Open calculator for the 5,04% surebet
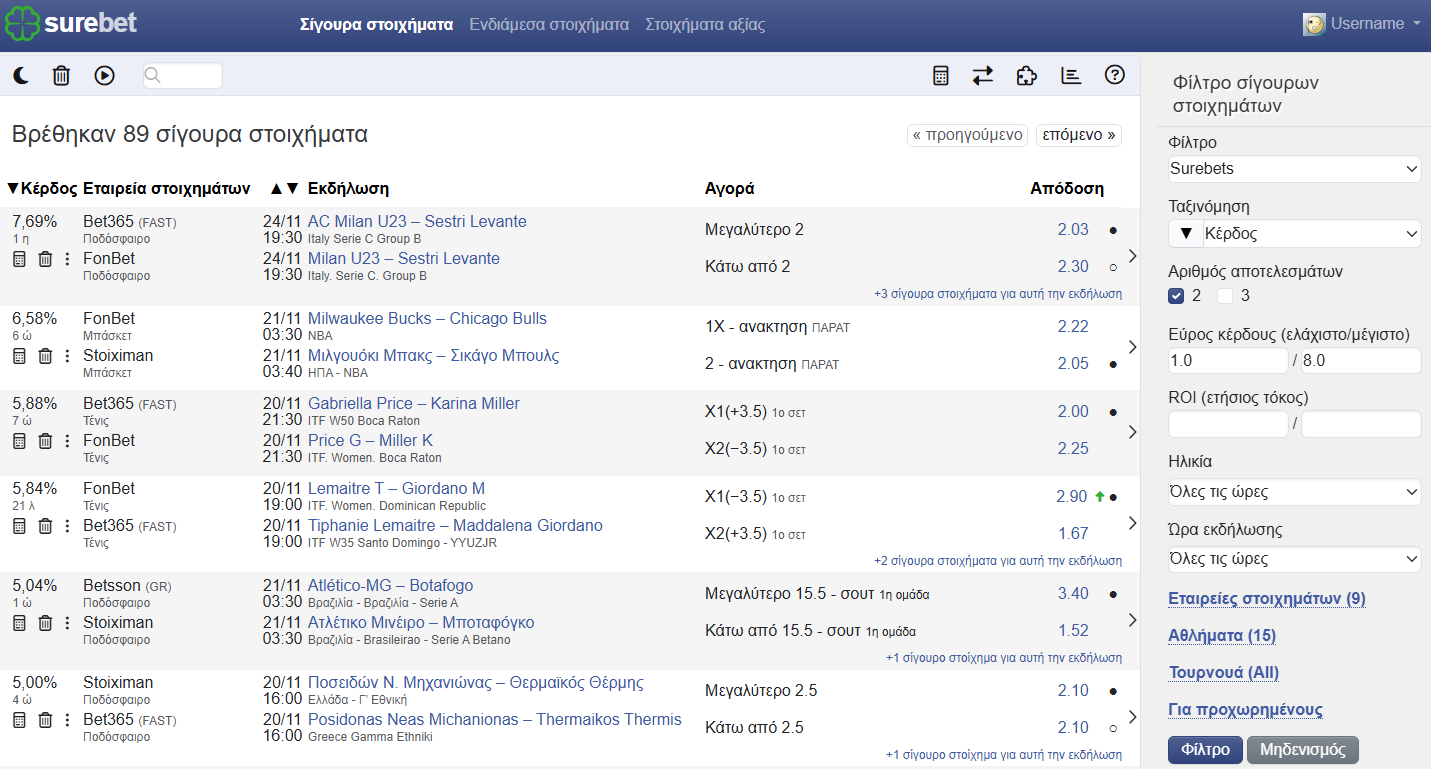Viewport: 1431px width, 769px height. click(x=19, y=623)
